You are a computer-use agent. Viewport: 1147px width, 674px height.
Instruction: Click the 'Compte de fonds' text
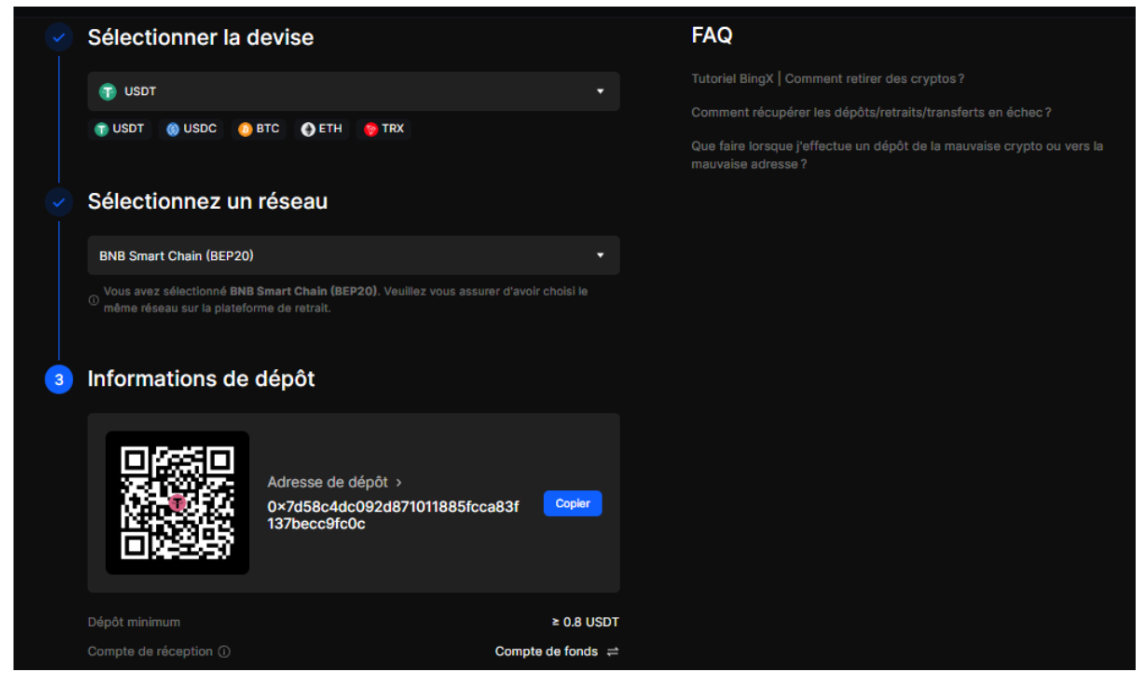tap(546, 651)
